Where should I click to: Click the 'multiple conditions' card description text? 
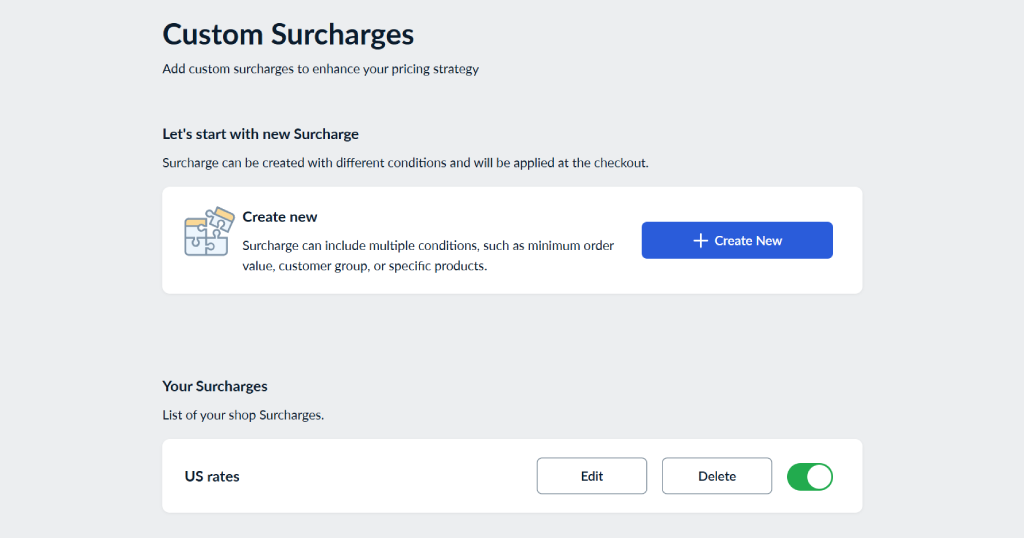tap(428, 246)
